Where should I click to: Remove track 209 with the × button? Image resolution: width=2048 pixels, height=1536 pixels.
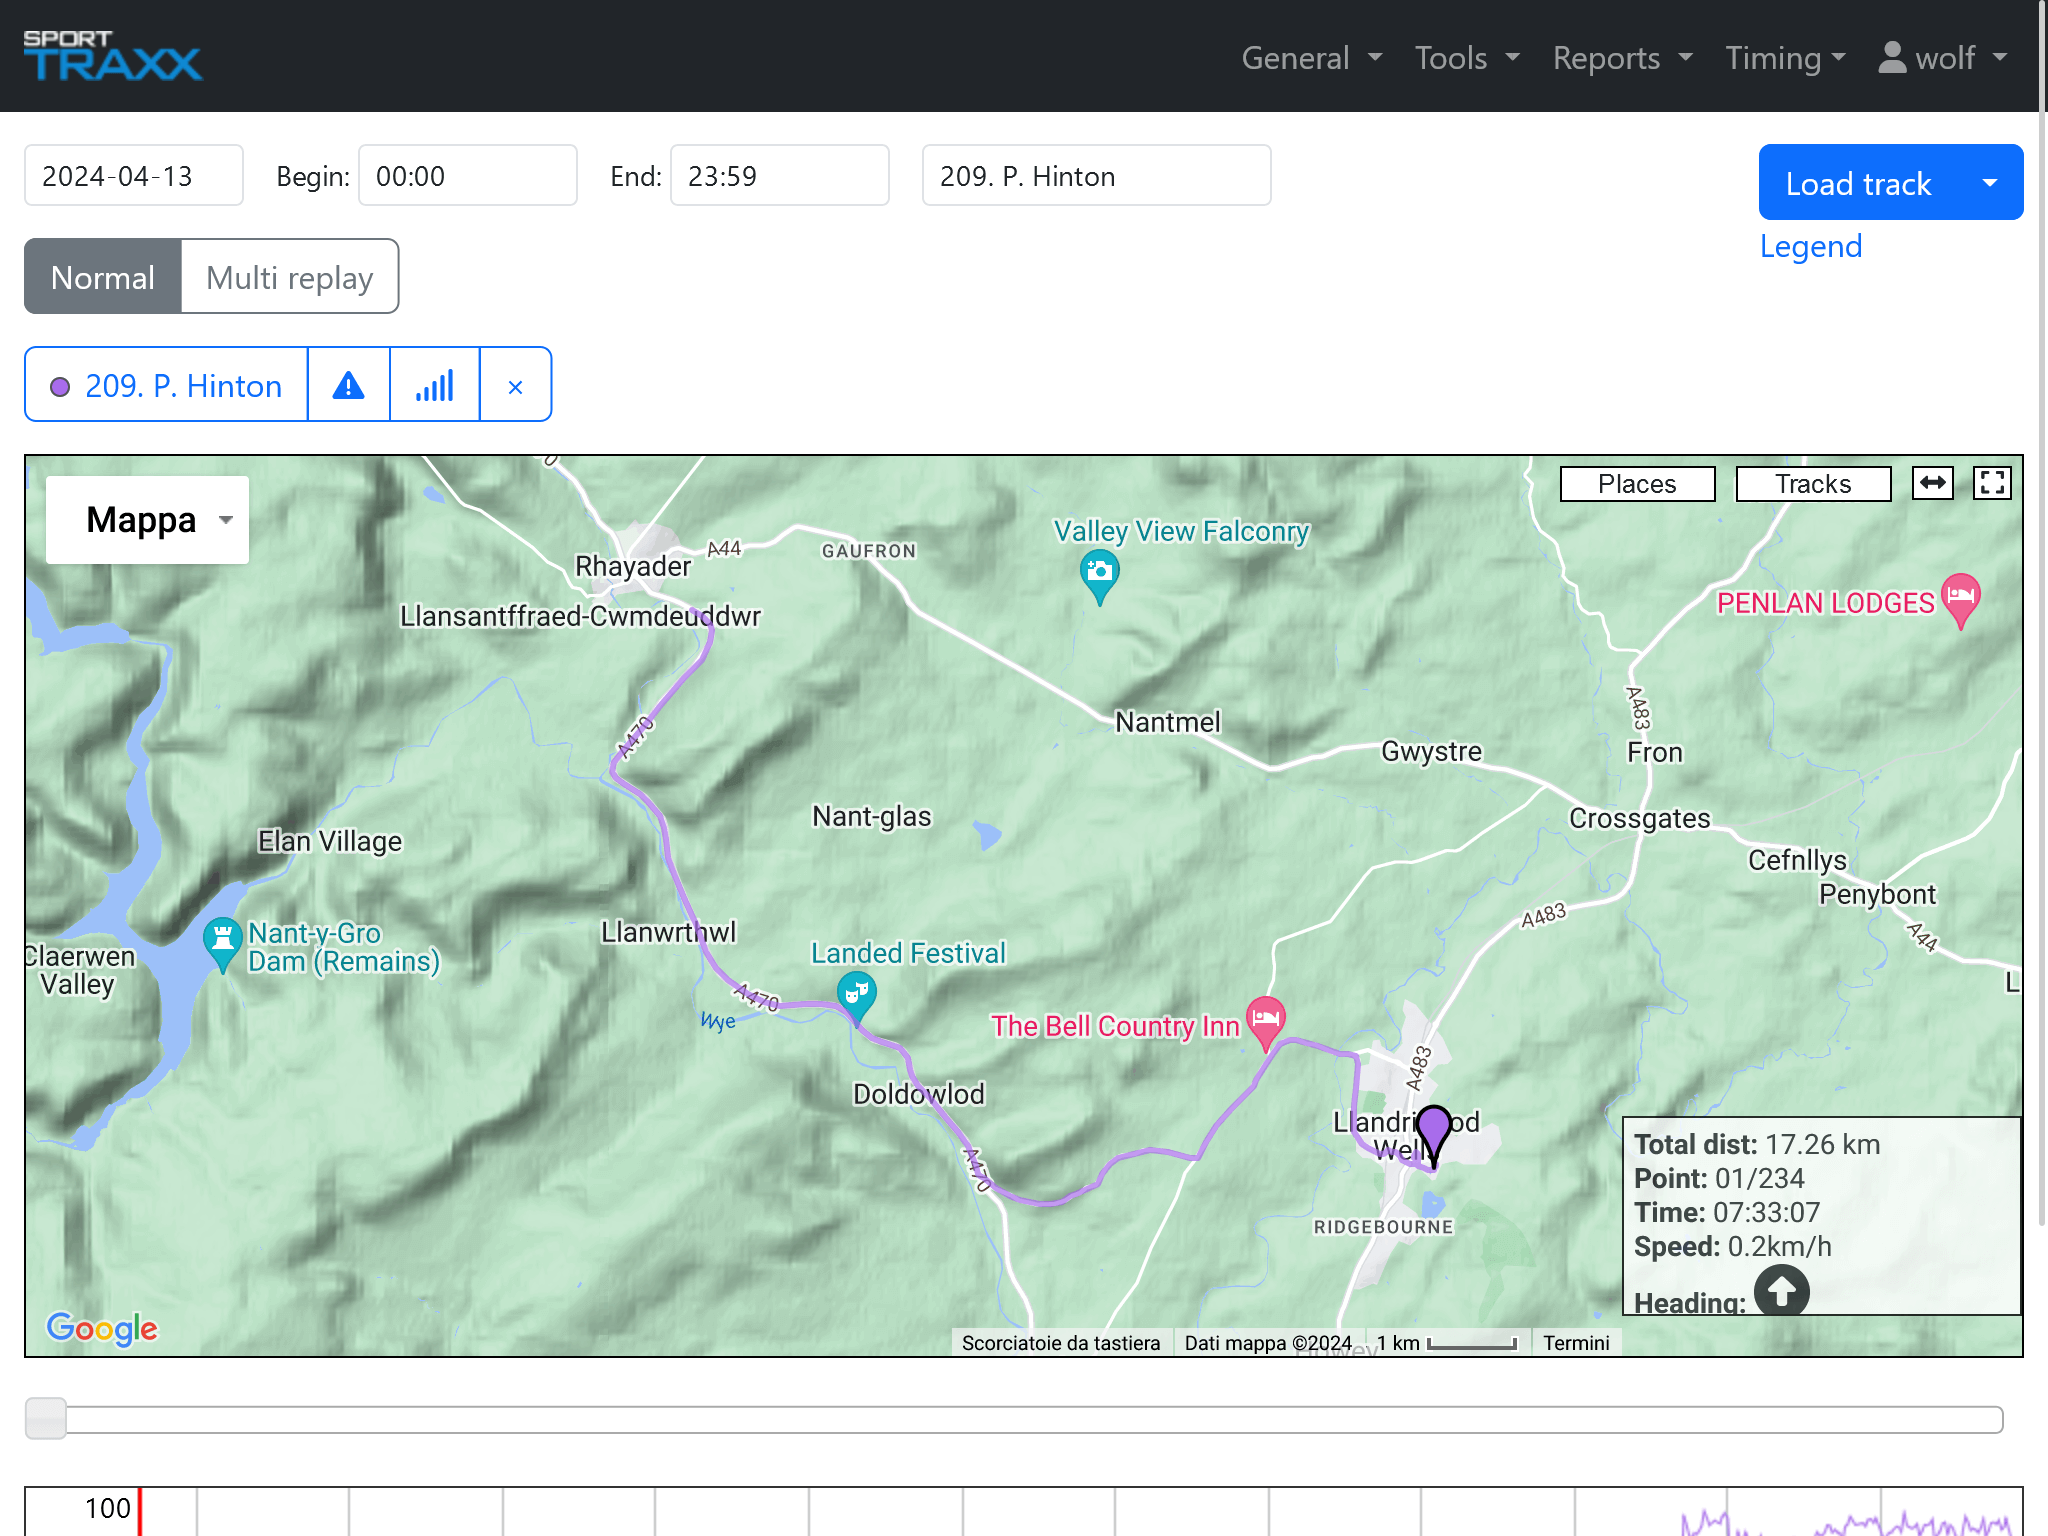coord(516,384)
